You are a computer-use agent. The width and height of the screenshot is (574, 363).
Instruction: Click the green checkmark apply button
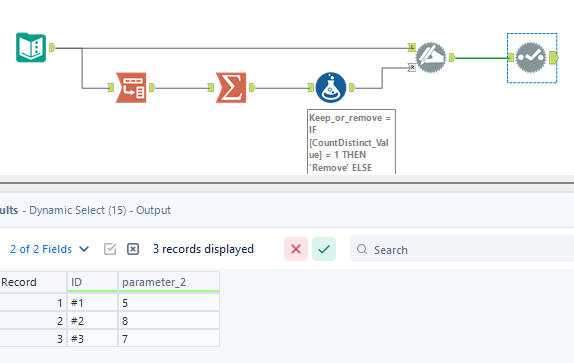click(x=324, y=249)
